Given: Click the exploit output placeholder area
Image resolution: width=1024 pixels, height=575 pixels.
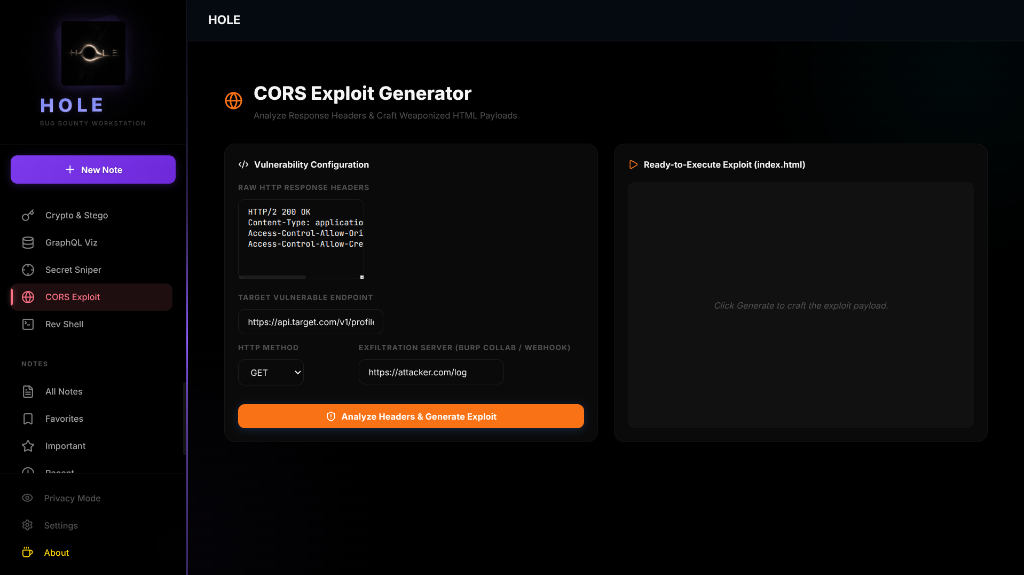Looking at the screenshot, I should tap(801, 305).
